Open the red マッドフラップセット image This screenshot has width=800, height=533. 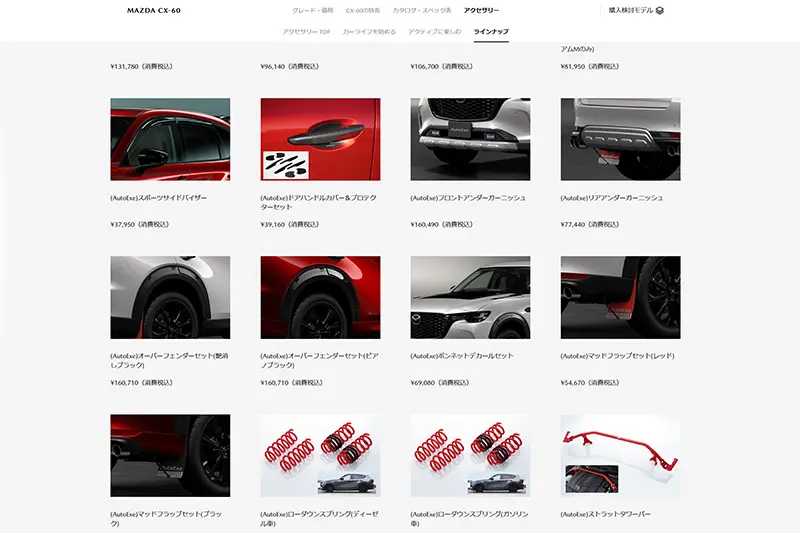620,297
